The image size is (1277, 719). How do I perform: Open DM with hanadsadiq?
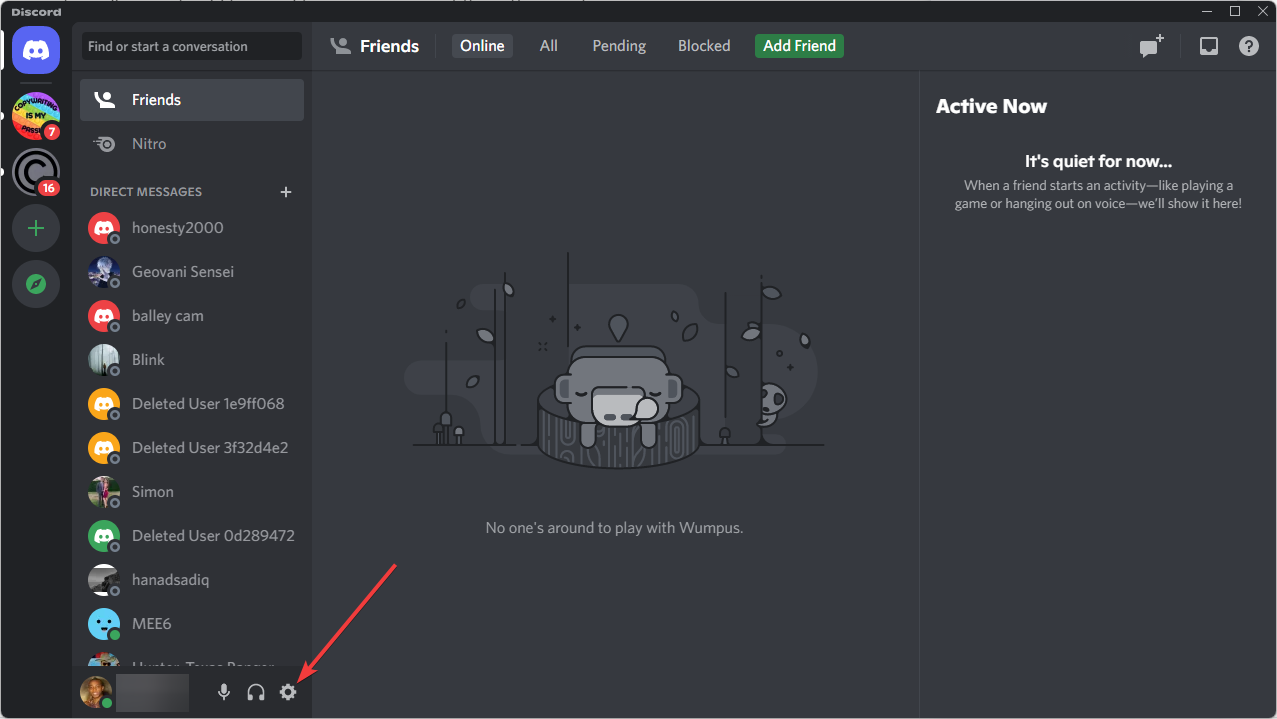click(192, 580)
